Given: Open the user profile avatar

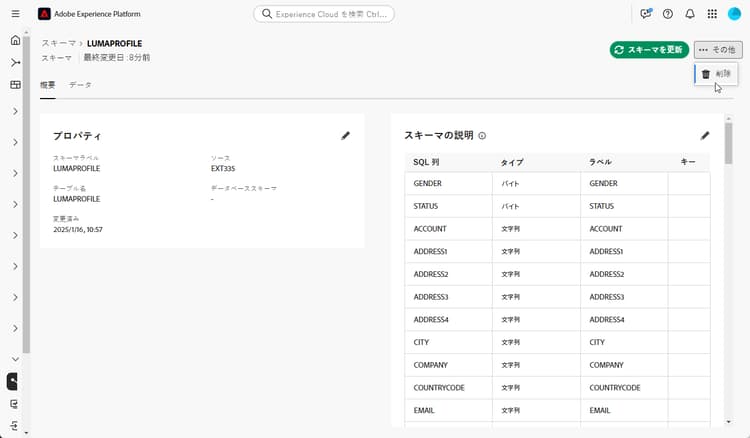Looking at the screenshot, I should (x=734, y=14).
